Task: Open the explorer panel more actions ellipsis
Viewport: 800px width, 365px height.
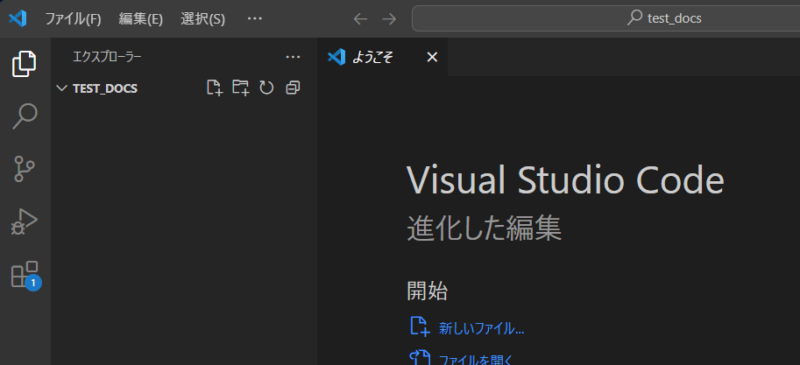Action: tap(292, 57)
